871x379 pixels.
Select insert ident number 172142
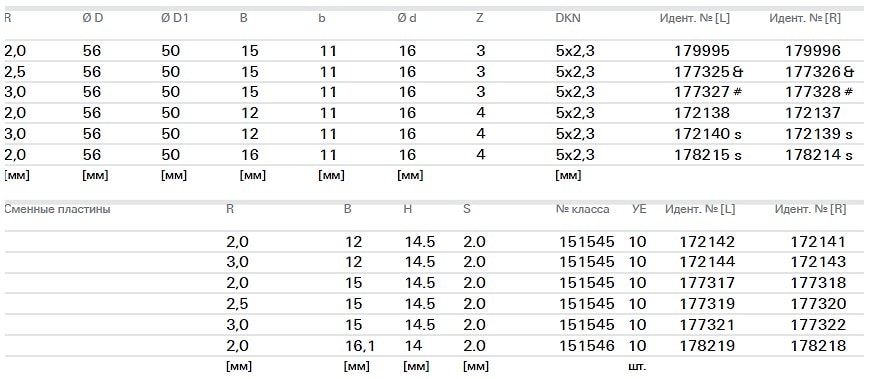click(707, 242)
